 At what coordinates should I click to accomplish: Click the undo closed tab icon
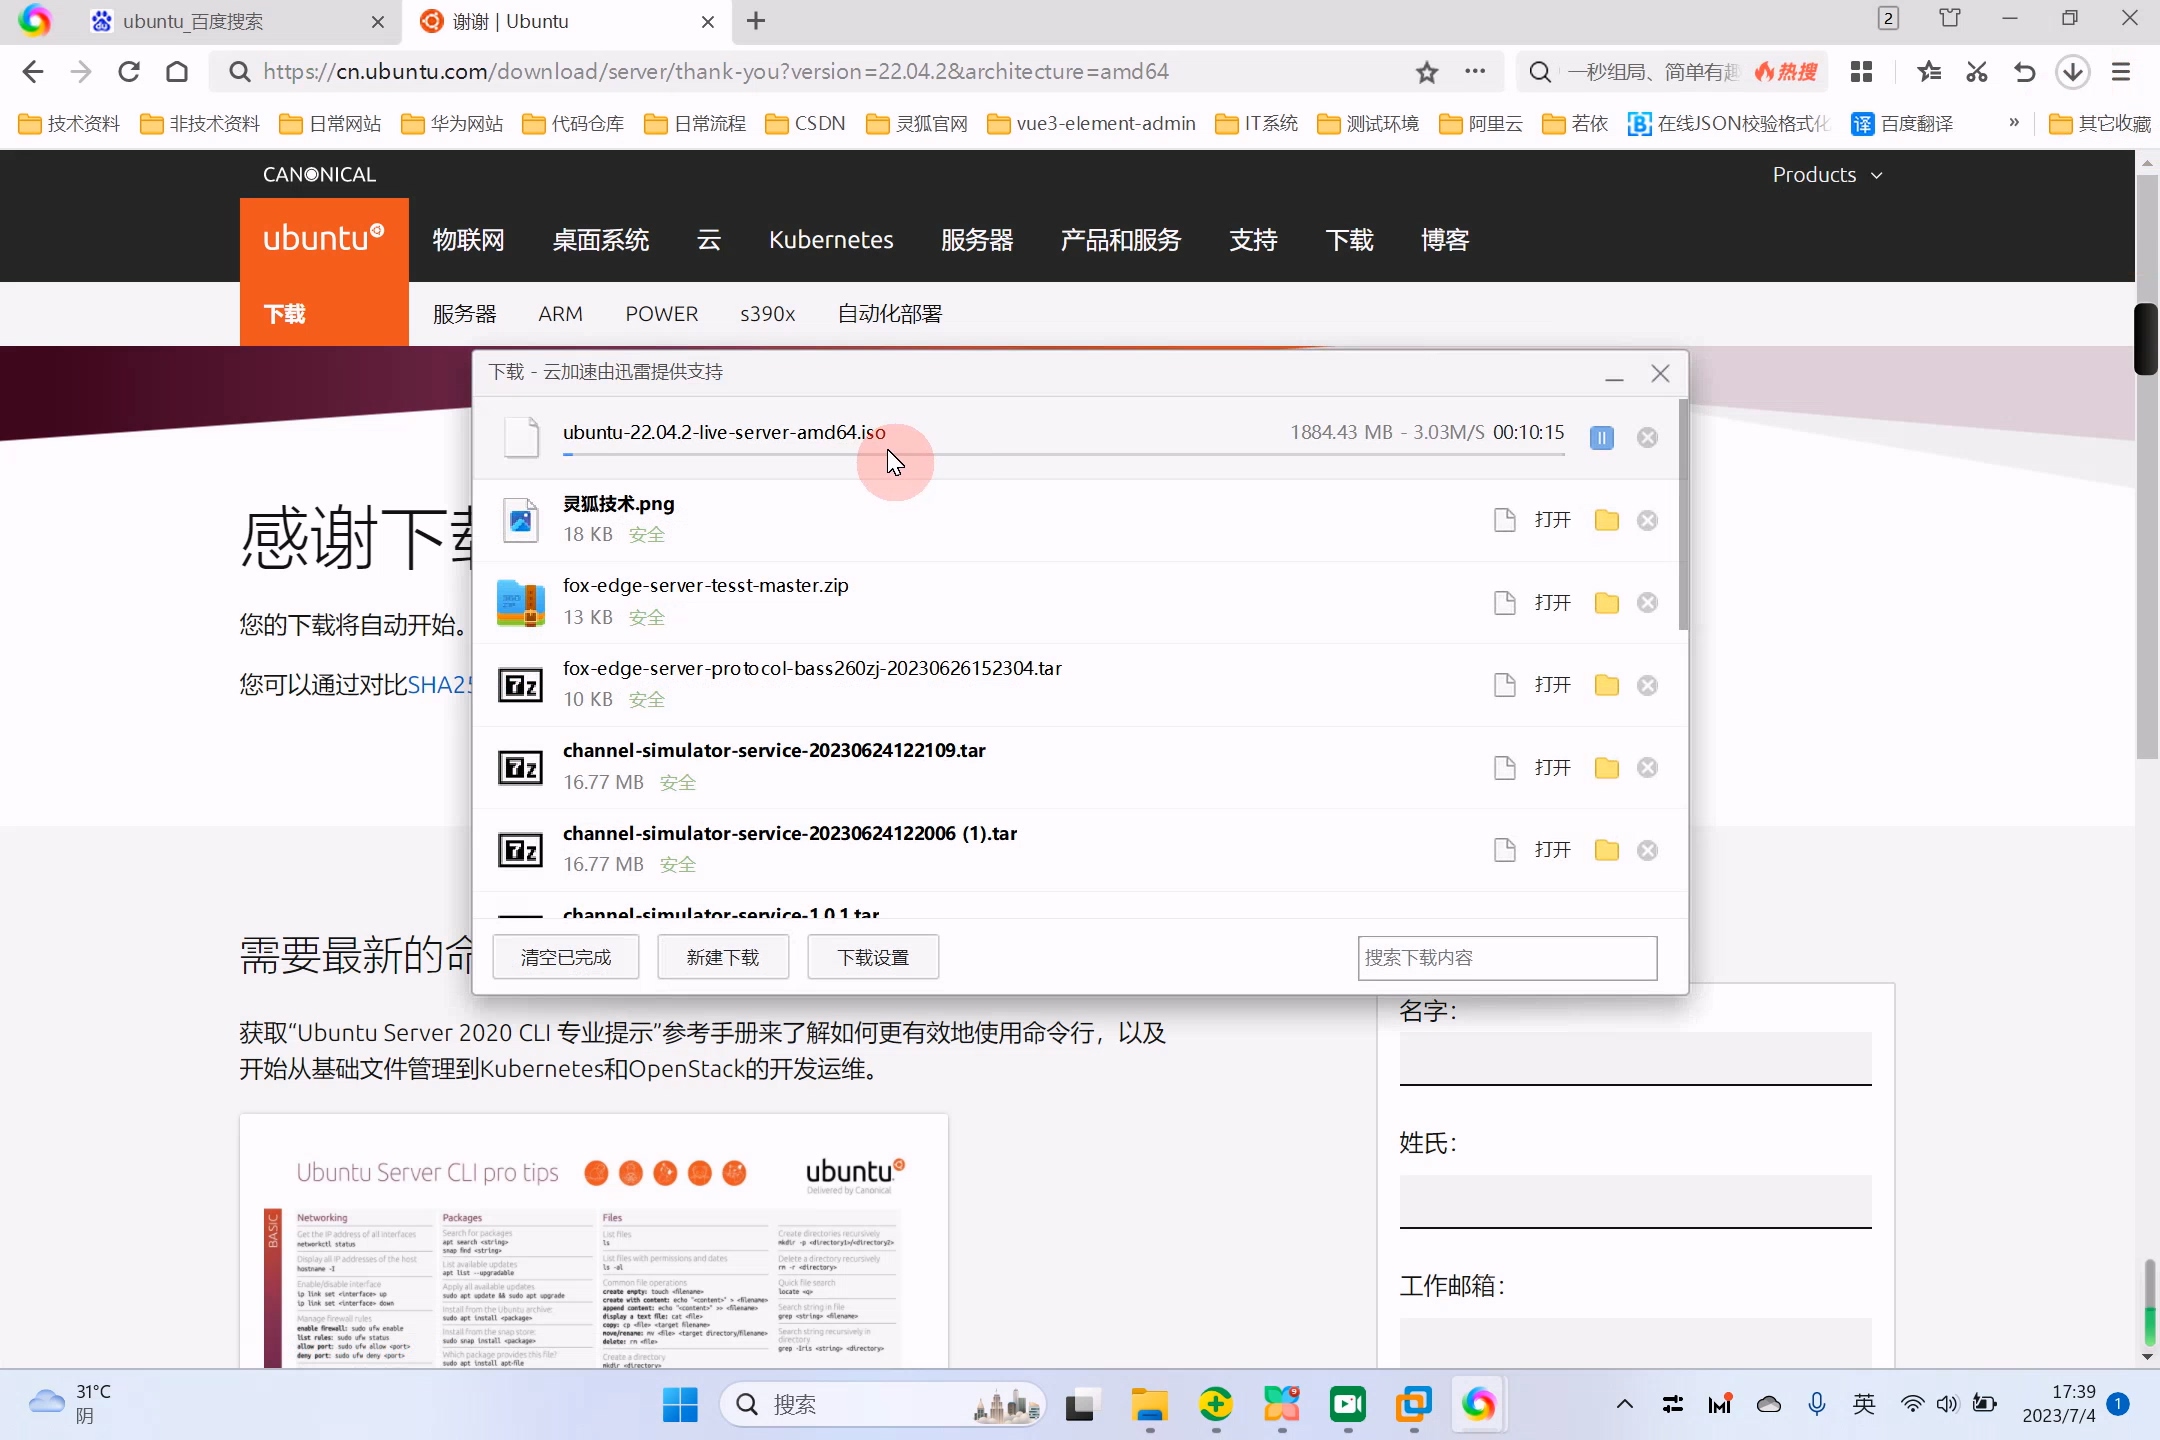2025,72
